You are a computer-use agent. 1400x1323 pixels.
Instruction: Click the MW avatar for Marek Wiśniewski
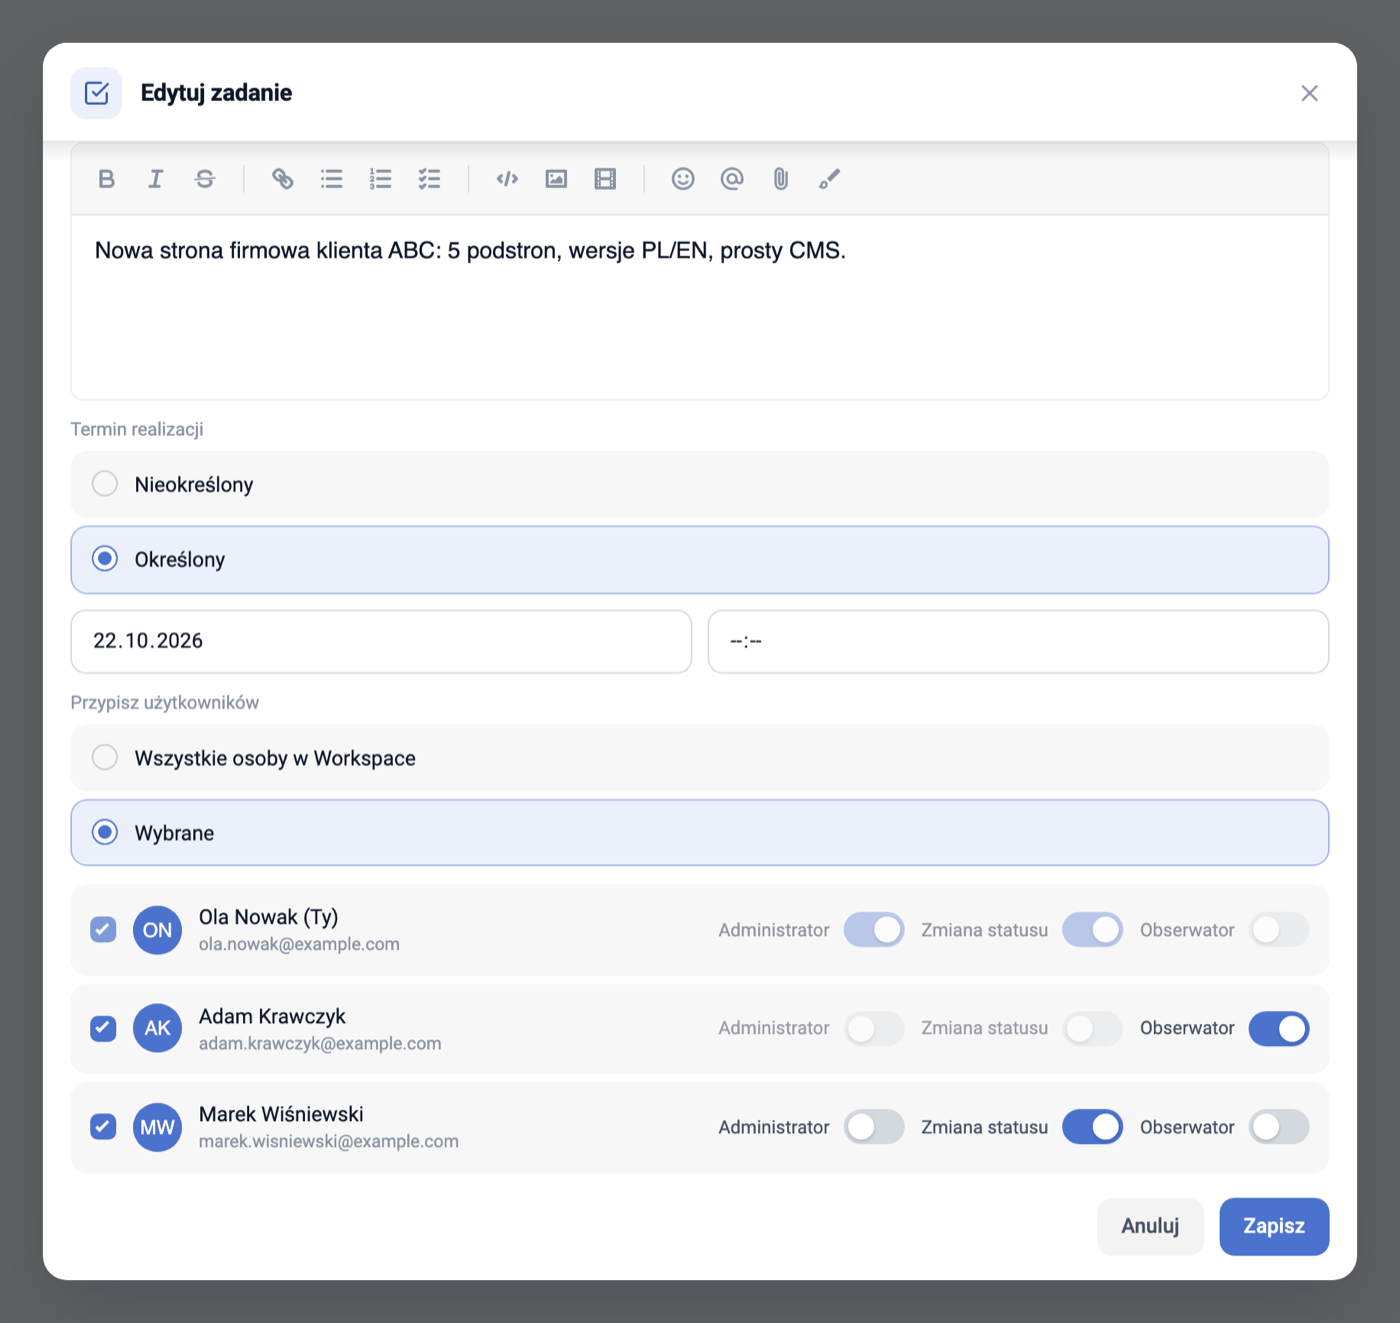(x=157, y=1127)
